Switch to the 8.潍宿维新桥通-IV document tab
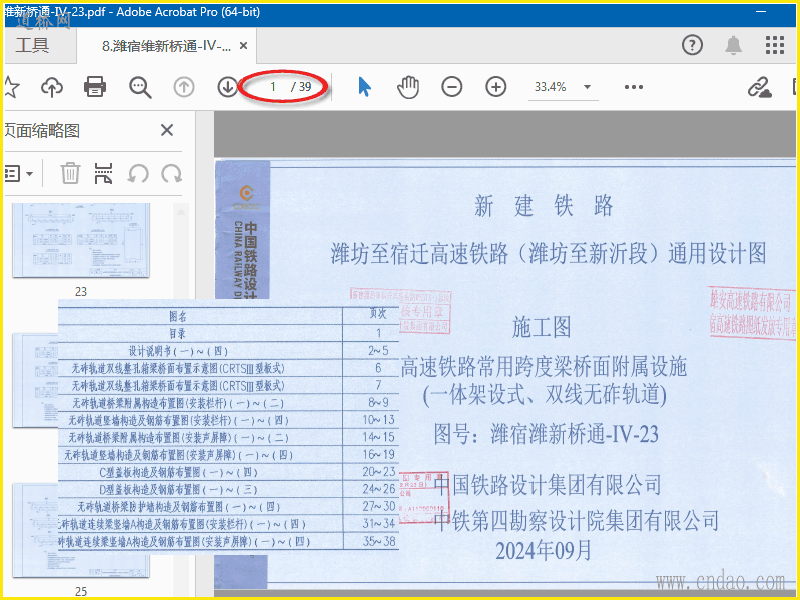This screenshot has width=800, height=600. tap(166, 46)
